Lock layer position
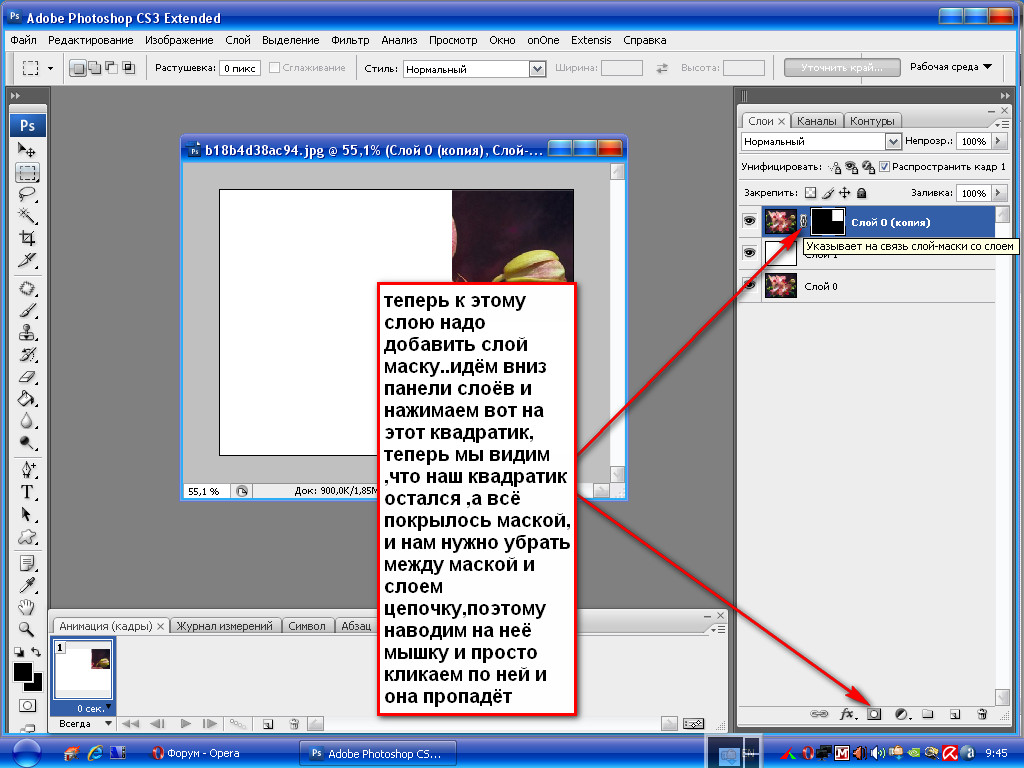This screenshot has width=1024, height=768. pyautogui.click(x=844, y=193)
